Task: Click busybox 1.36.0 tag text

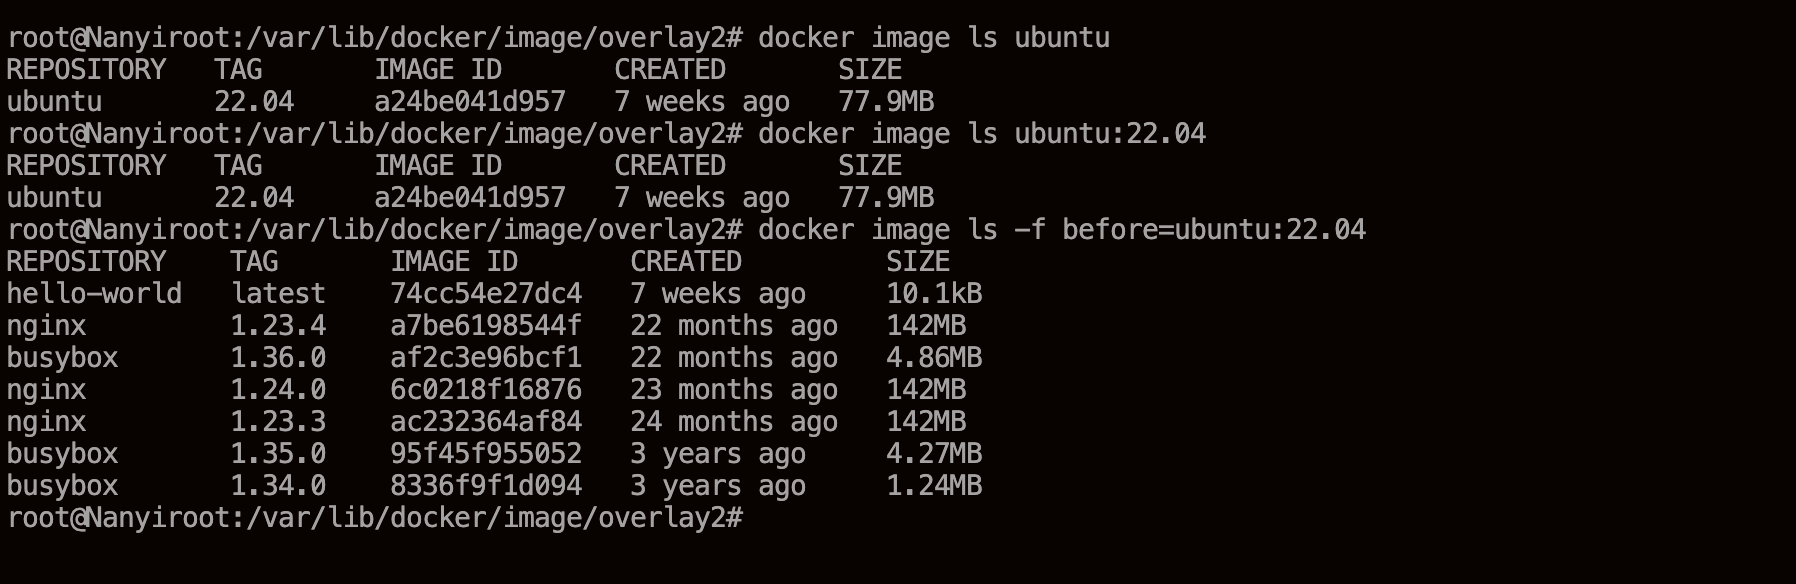Action: (278, 358)
